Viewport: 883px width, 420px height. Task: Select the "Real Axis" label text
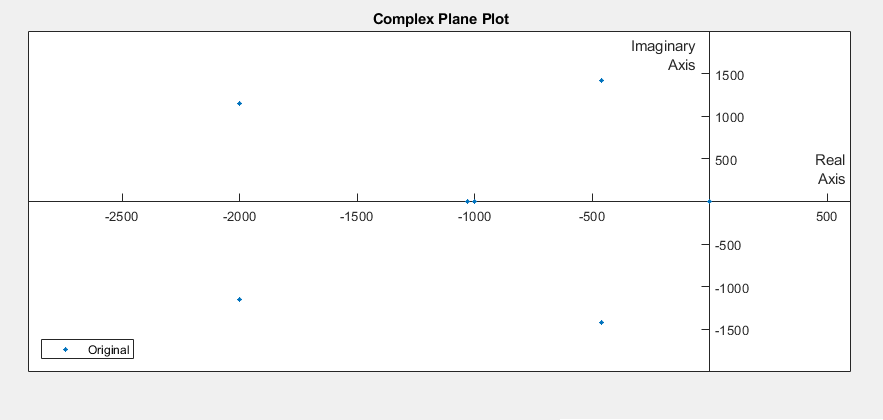click(830, 170)
